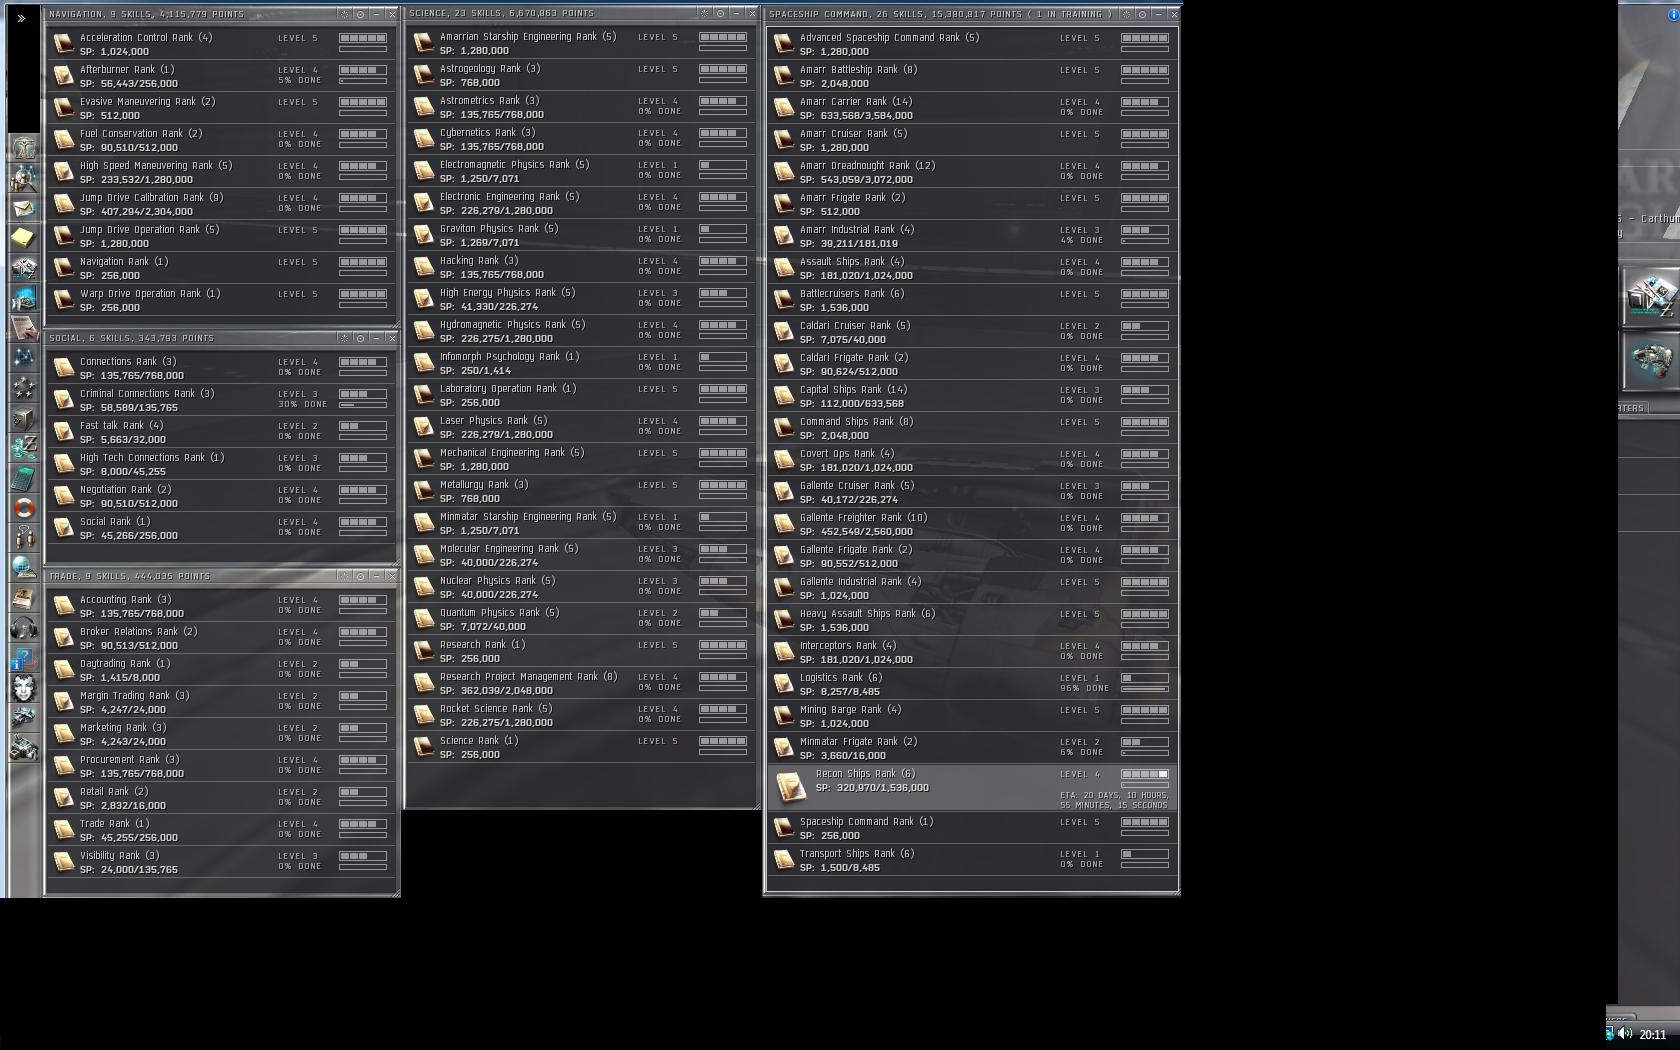The image size is (1680, 1050).
Task: Click the 20:11 clock in the taskbar
Action: click(x=1653, y=1035)
